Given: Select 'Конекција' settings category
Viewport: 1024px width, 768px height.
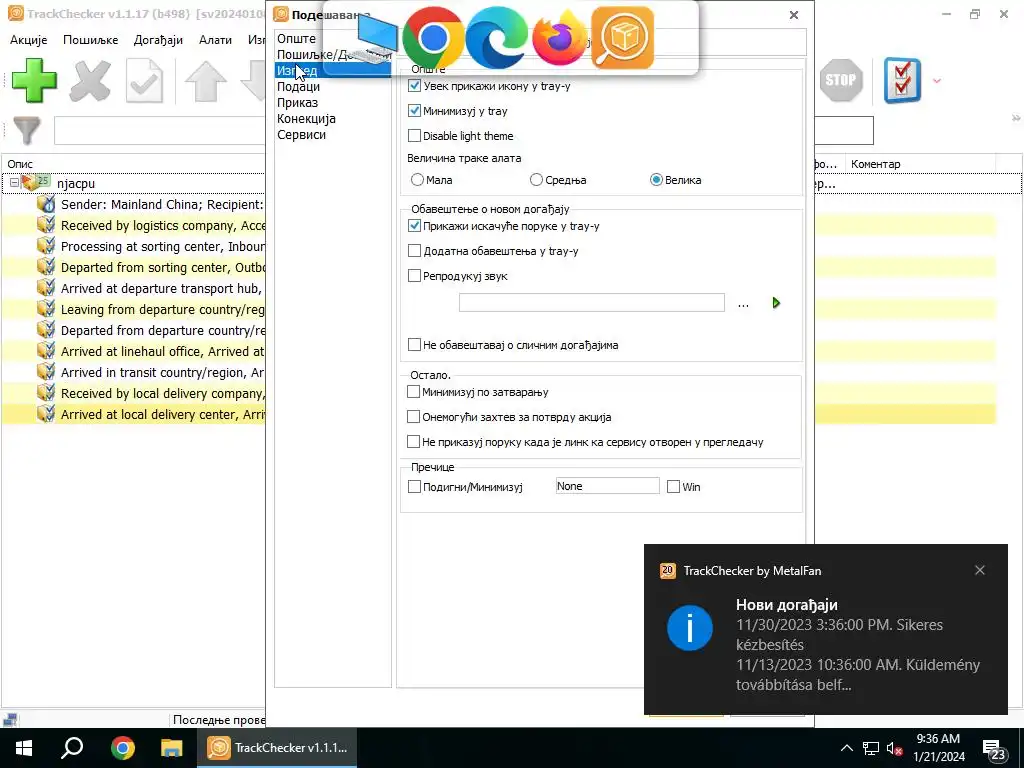Looking at the screenshot, I should pos(306,119).
